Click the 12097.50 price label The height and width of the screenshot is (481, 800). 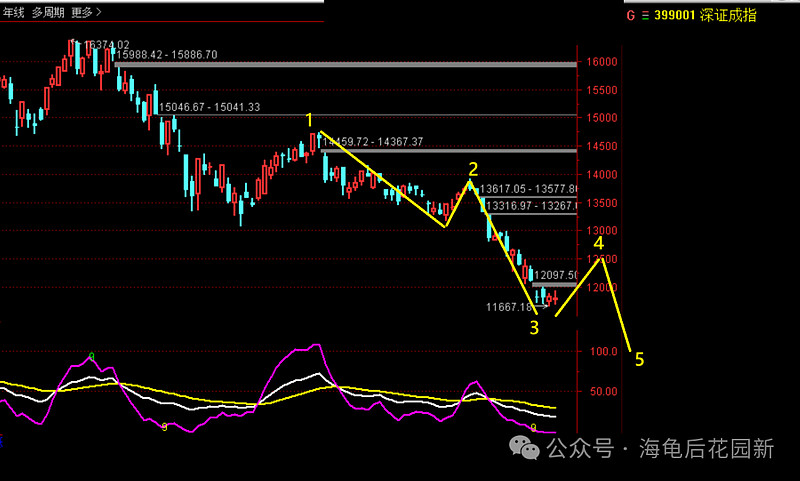[x=556, y=275]
